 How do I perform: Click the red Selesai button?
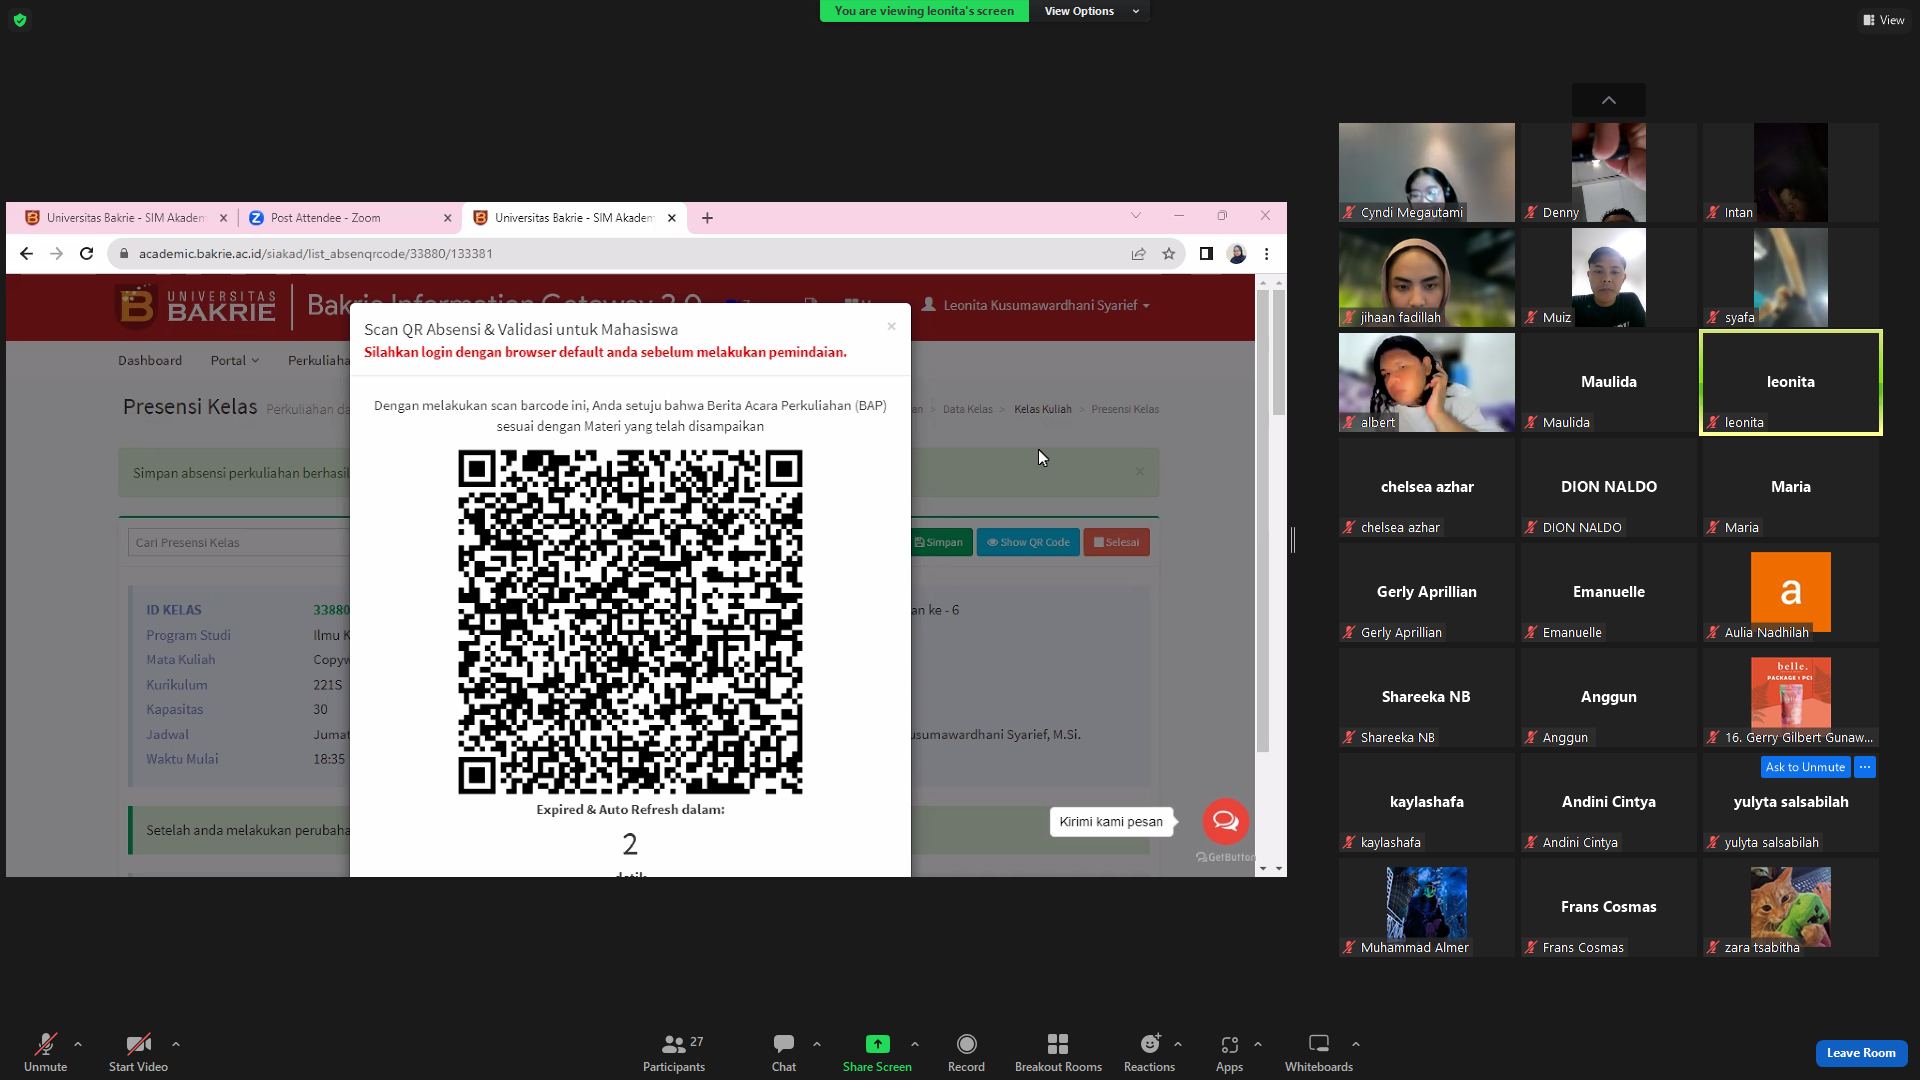tap(1117, 542)
